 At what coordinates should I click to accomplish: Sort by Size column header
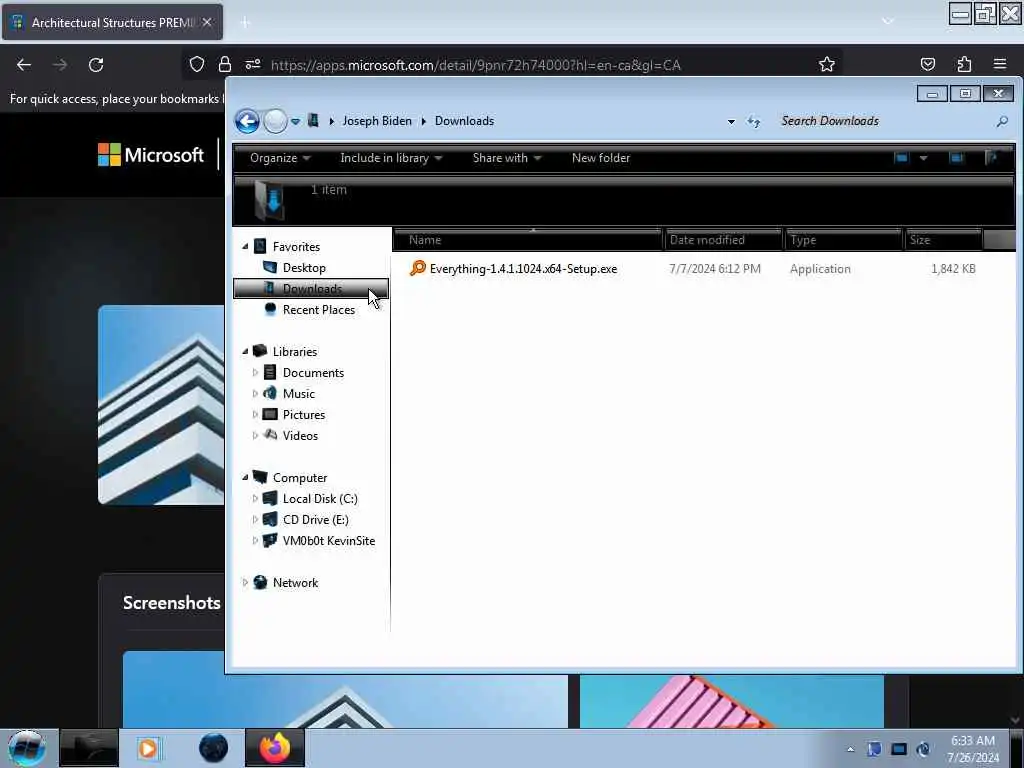[x=943, y=240]
